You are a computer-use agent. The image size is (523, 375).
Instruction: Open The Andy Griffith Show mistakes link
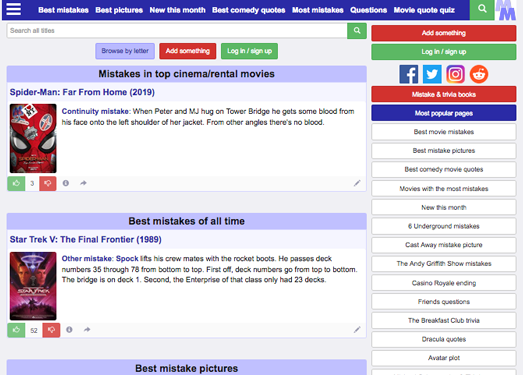(444, 264)
